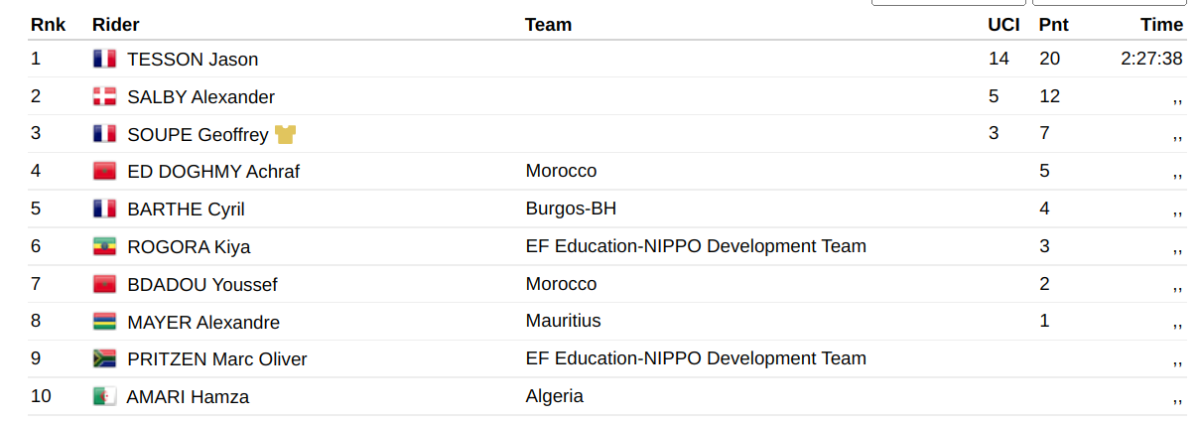This screenshot has height=421, width=1200.
Task: Click the Algerian flag beside AMARI Hamza
Action: click(x=104, y=397)
